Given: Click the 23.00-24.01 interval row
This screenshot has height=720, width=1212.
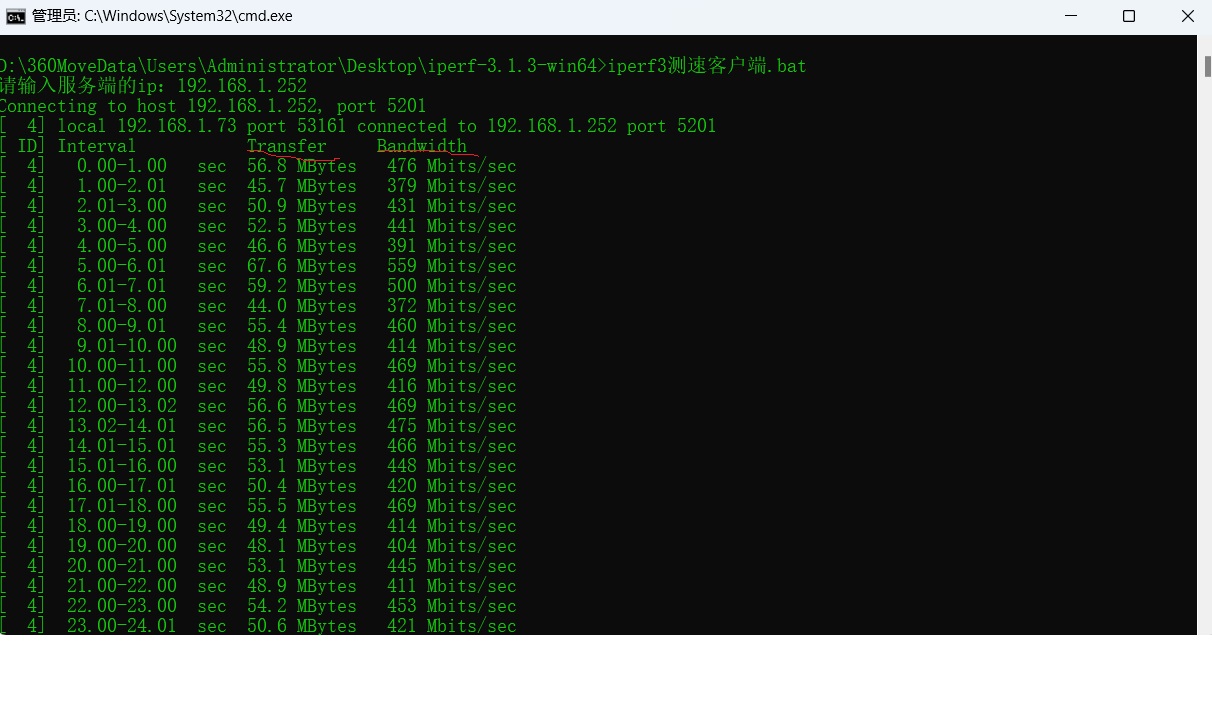Looking at the screenshot, I should (x=258, y=626).
